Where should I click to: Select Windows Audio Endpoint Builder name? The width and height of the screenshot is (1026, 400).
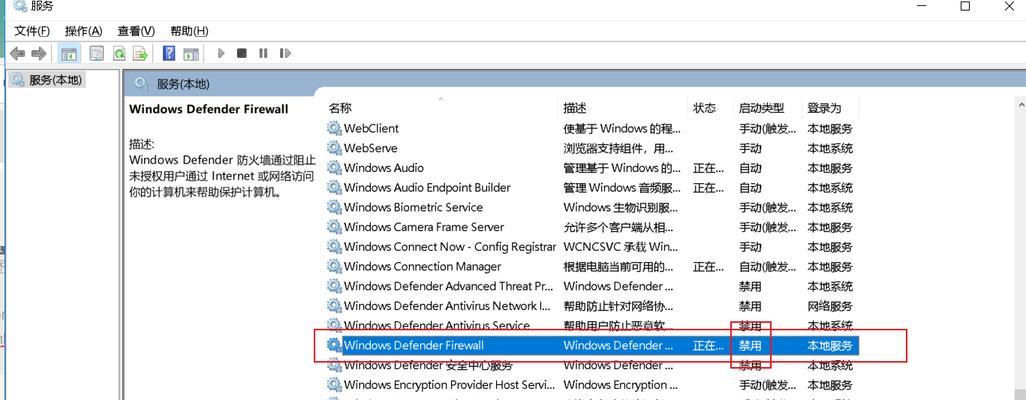pyautogui.click(x=427, y=187)
